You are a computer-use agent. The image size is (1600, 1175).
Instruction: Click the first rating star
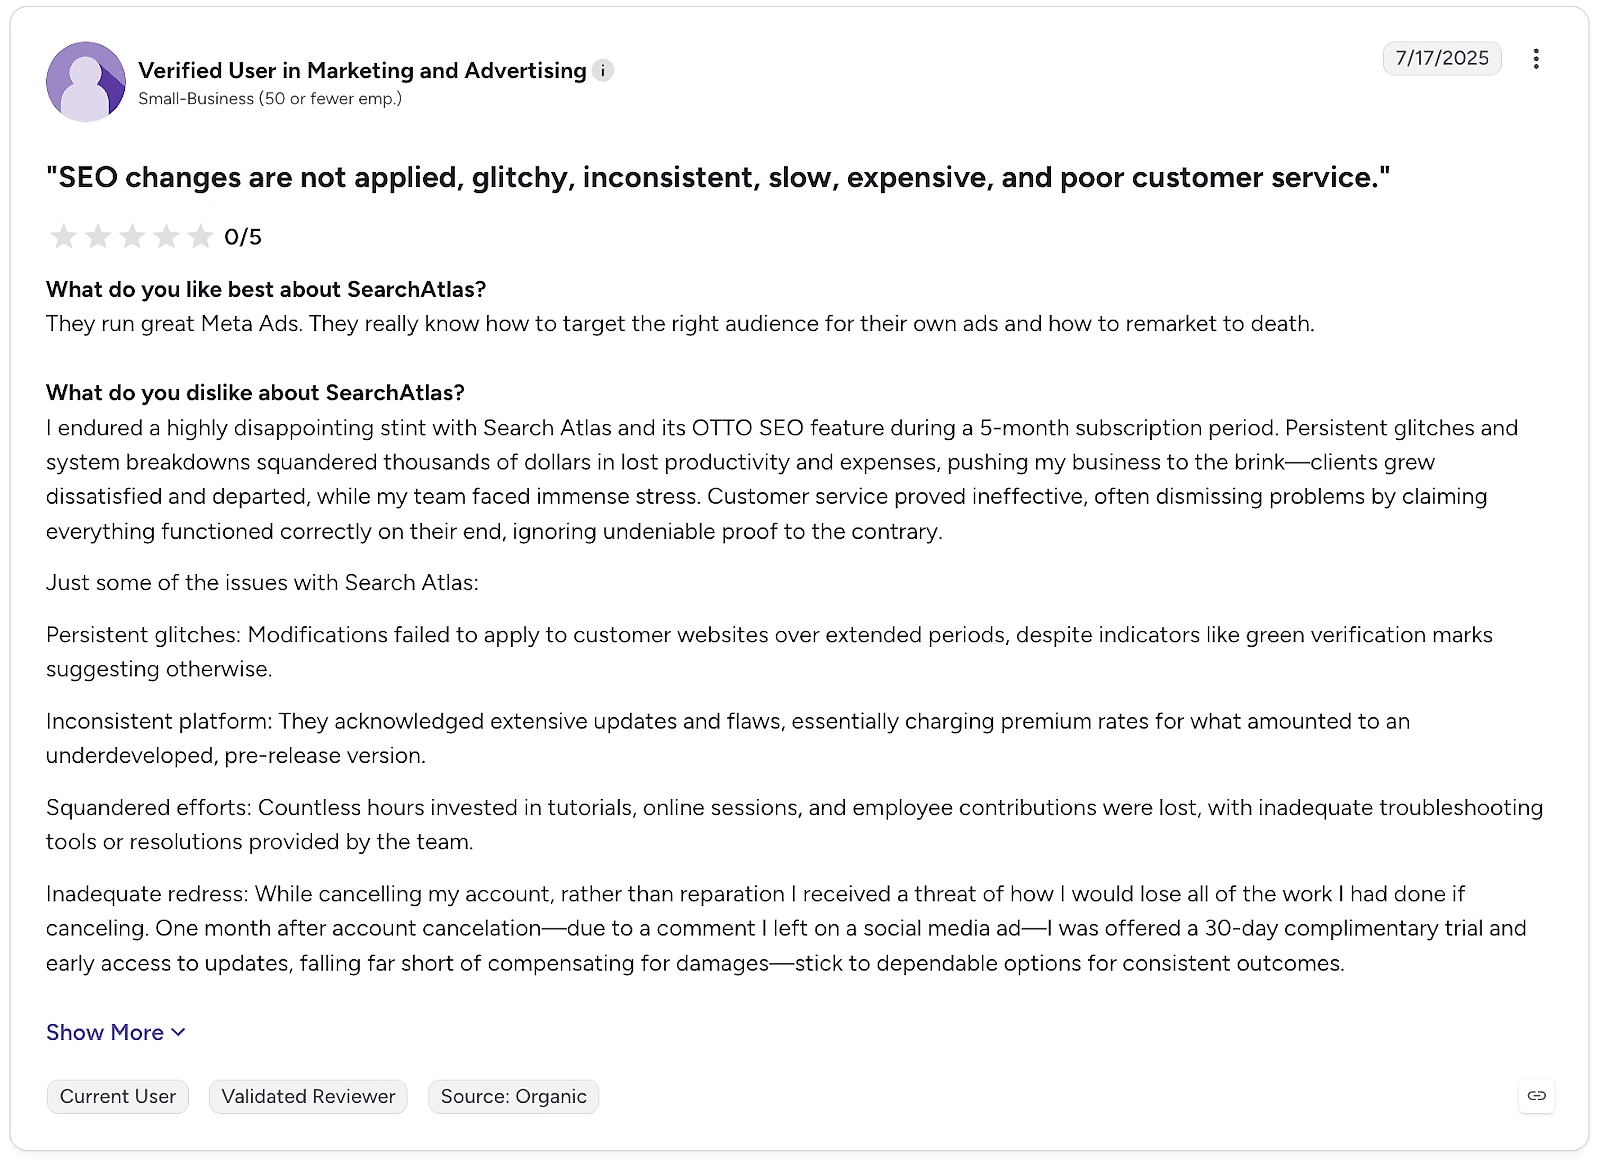pyautogui.click(x=63, y=236)
